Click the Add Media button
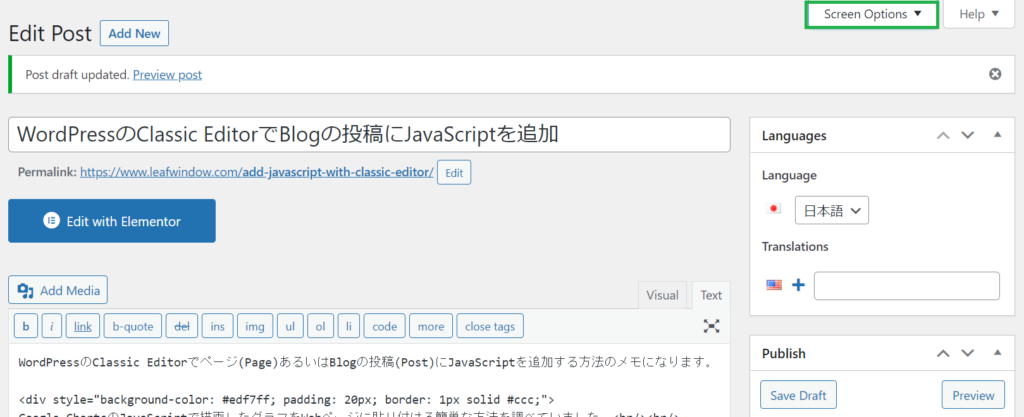This screenshot has width=1024, height=417. pos(58,290)
